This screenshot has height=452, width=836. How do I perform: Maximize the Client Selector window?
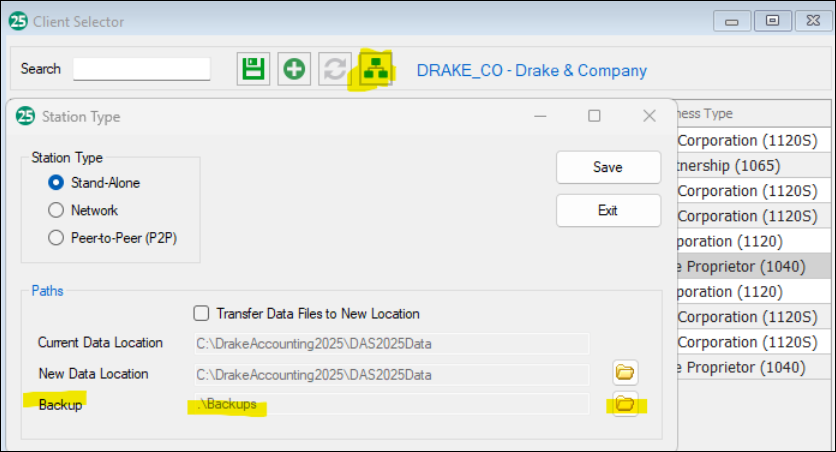[x=773, y=21]
